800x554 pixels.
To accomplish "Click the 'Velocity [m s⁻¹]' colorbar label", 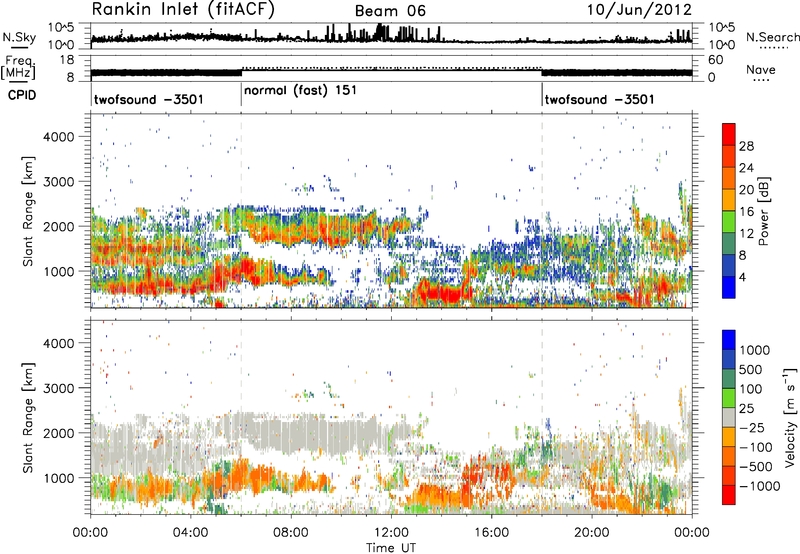I will click(x=790, y=417).
